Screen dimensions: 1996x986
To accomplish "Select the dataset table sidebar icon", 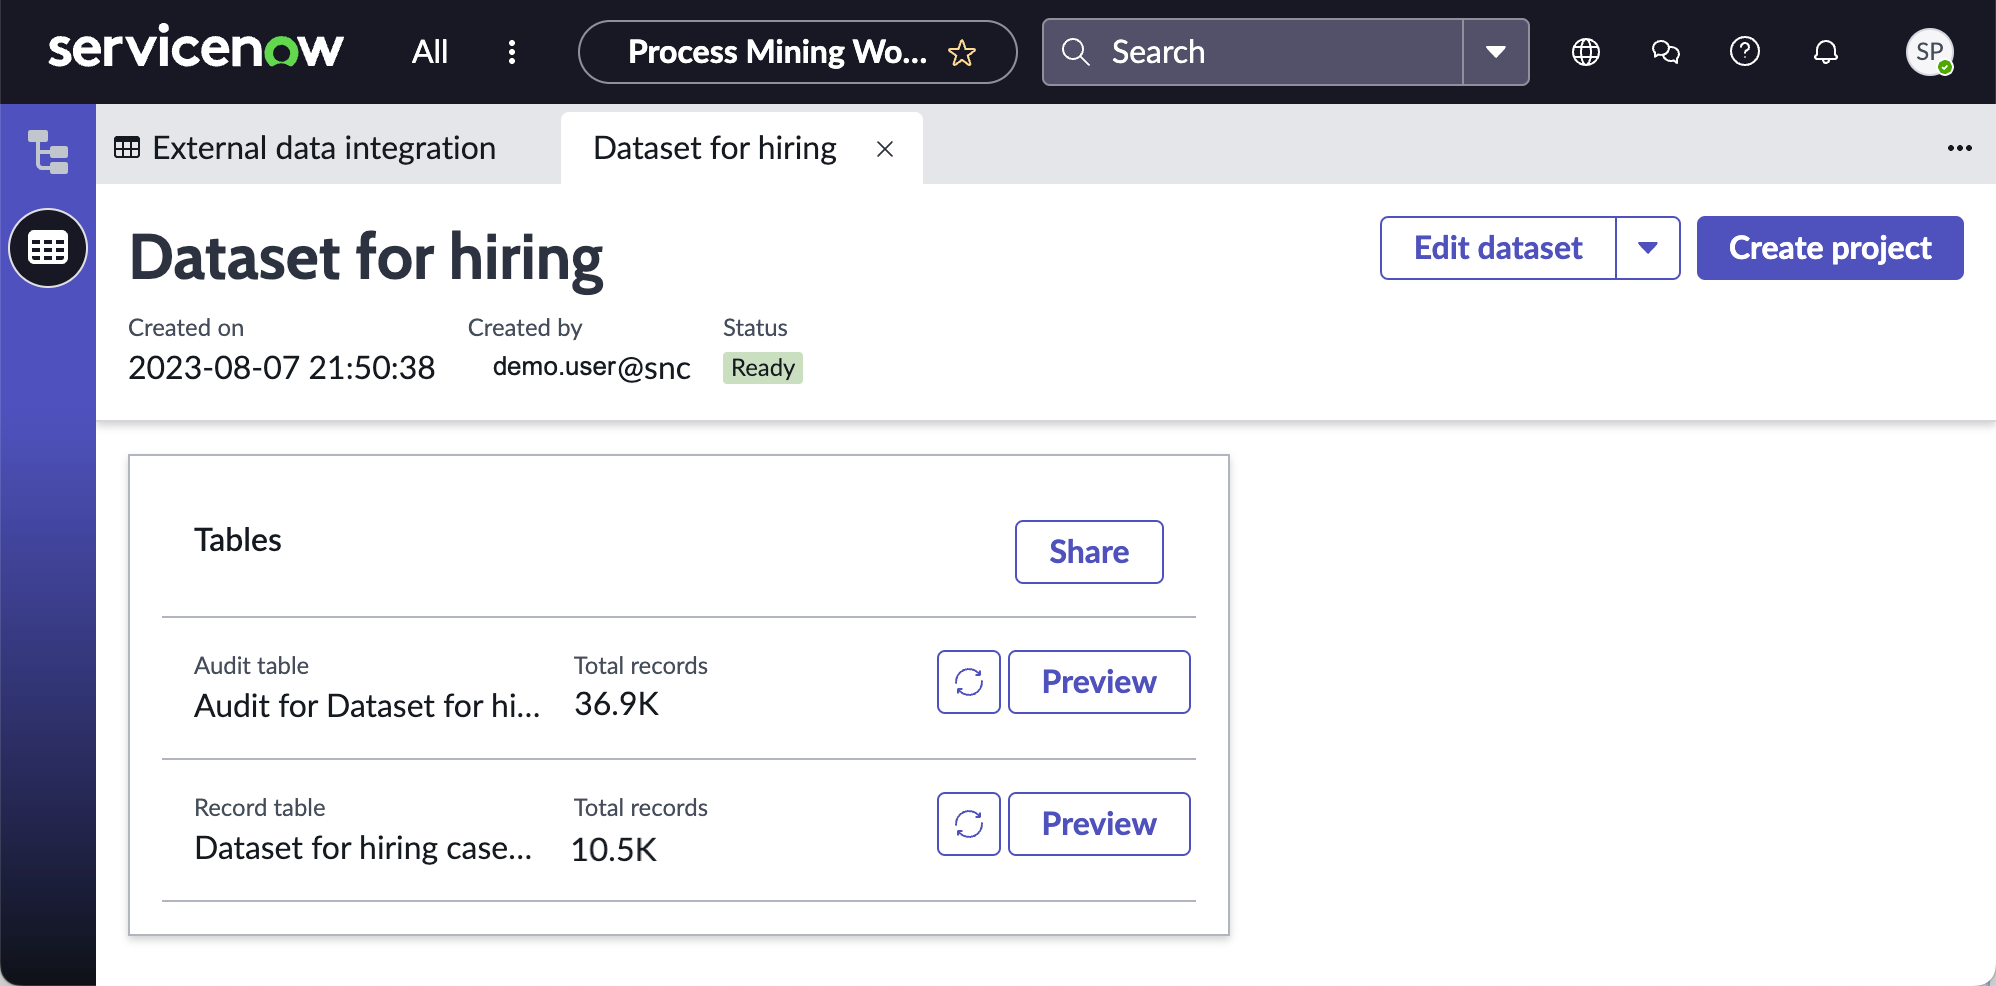I will point(48,248).
